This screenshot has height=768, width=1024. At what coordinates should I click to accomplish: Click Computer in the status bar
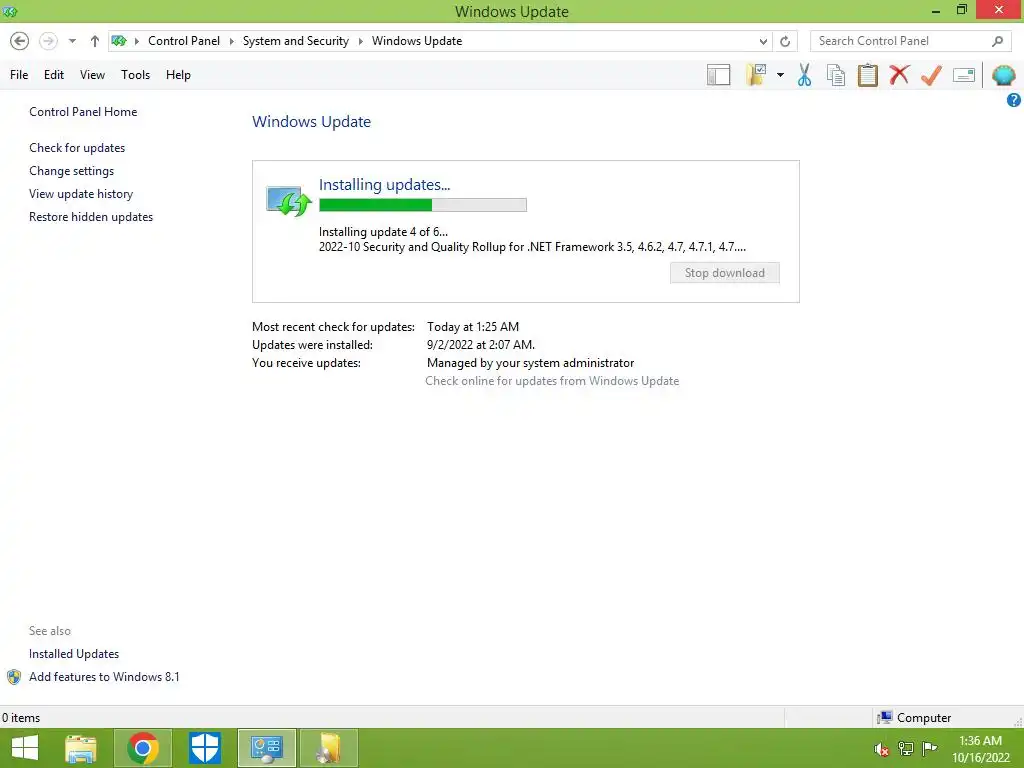click(914, 718)
